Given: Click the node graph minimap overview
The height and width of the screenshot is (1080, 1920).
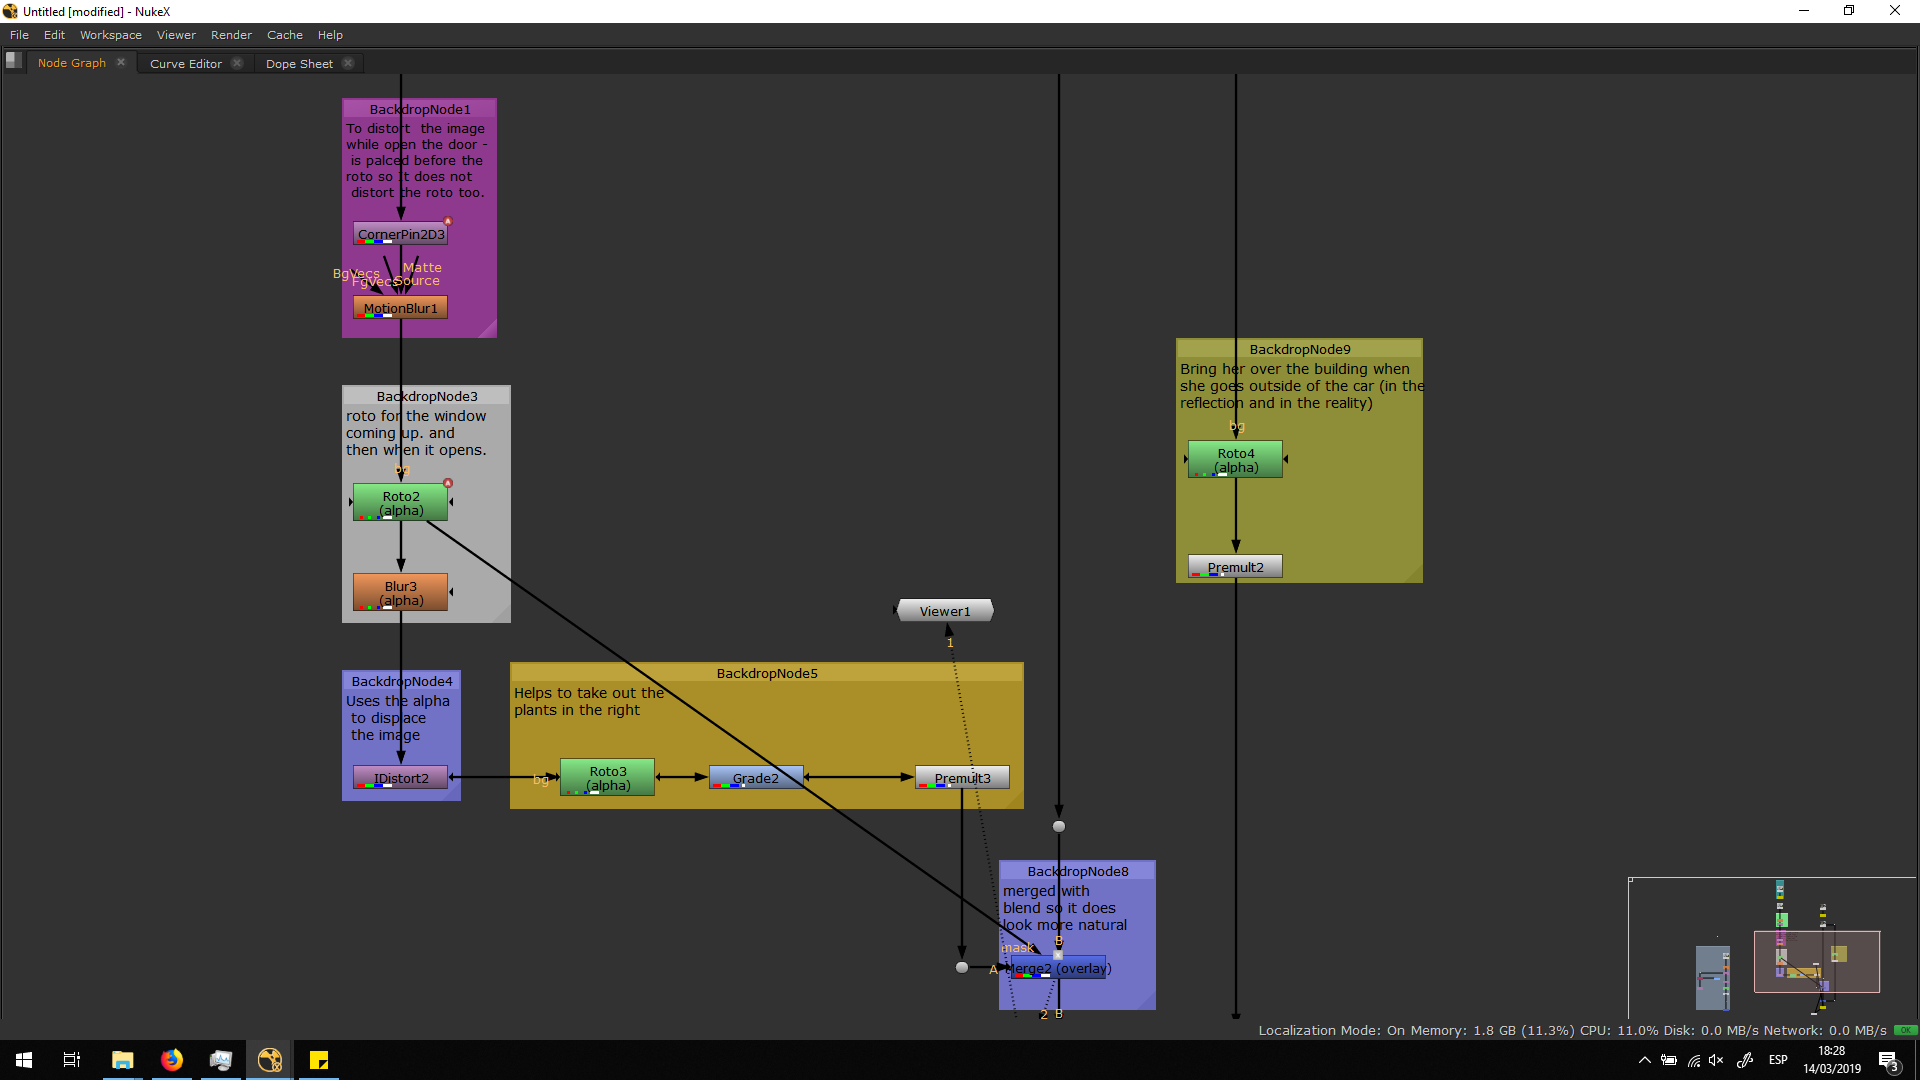Looking at the screenshot, I should point(1771,948).
